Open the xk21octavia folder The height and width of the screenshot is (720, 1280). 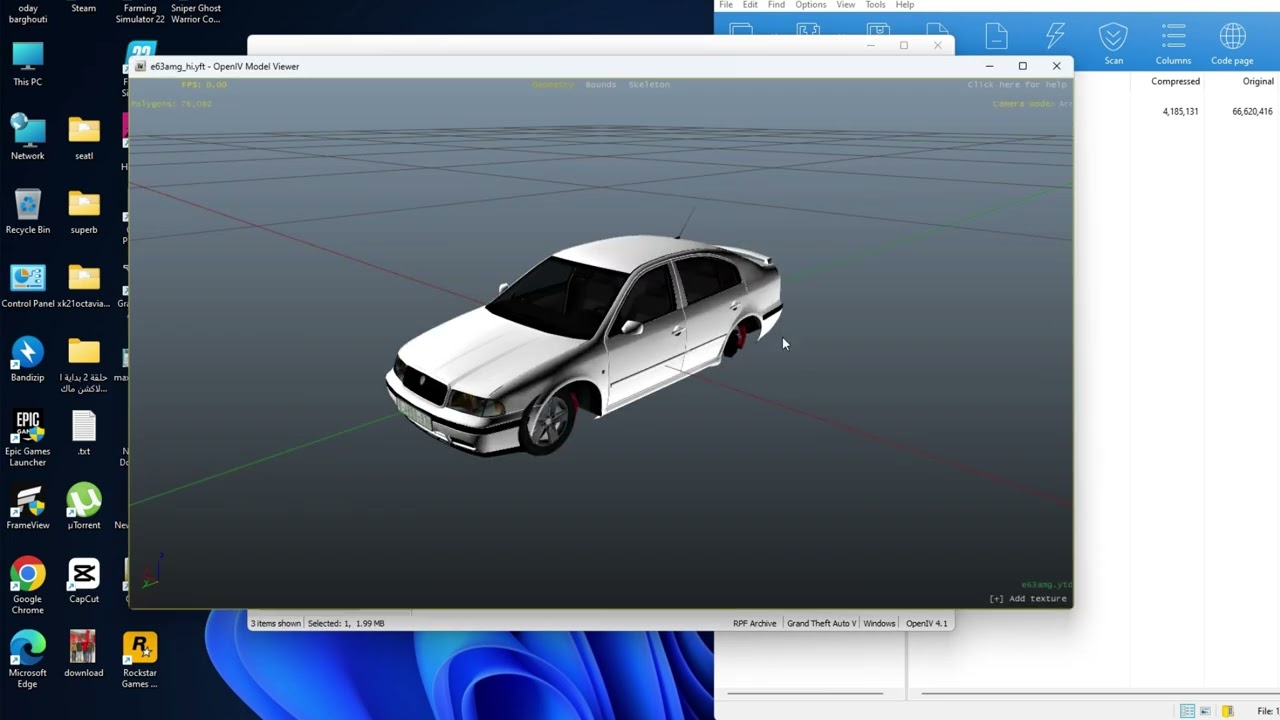point(84,285)
